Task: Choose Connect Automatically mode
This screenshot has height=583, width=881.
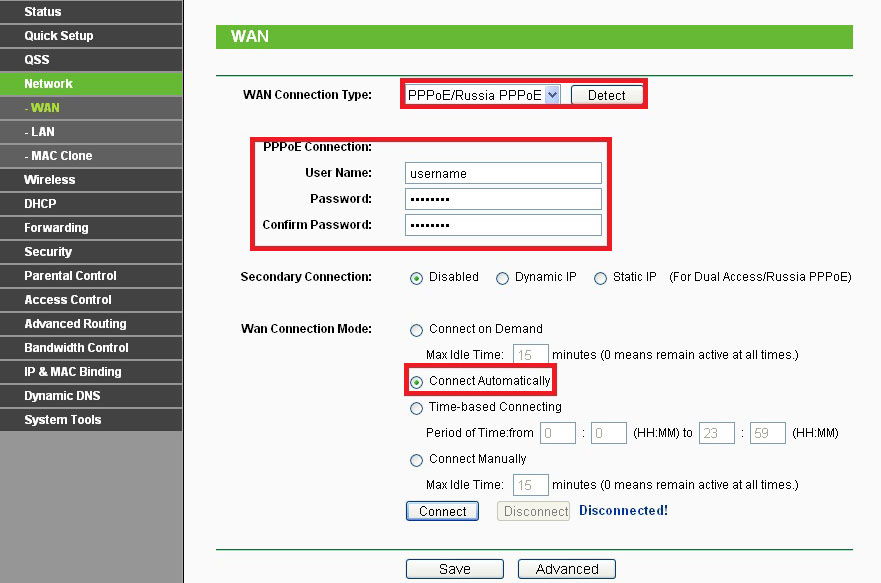Action: [416, 382]
